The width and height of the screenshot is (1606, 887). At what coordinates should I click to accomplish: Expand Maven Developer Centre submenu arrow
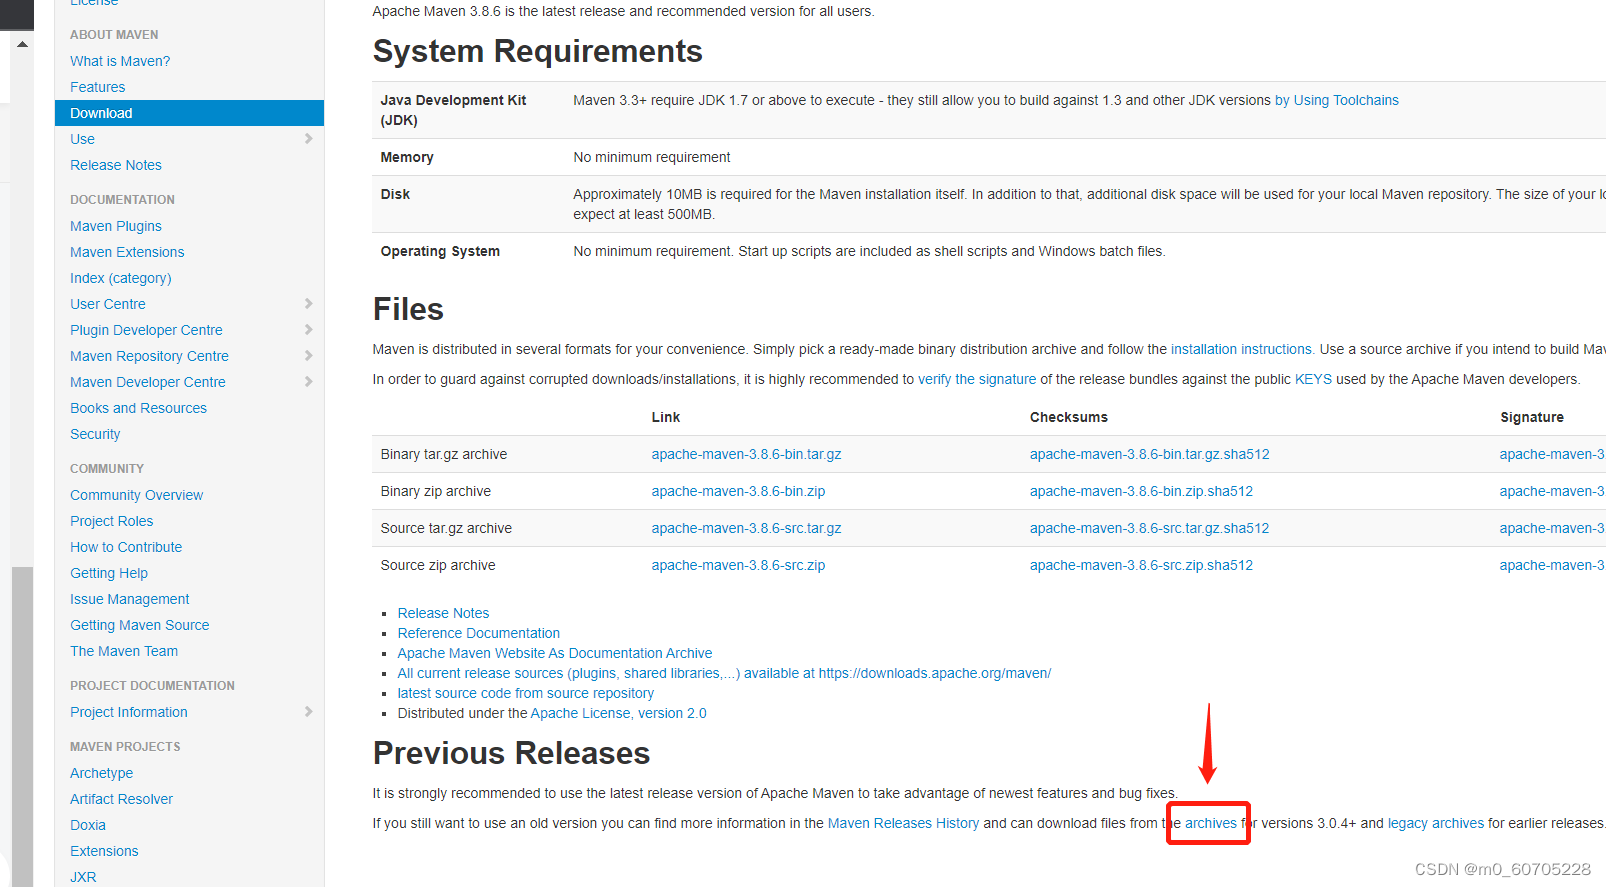tap(308, 382)
